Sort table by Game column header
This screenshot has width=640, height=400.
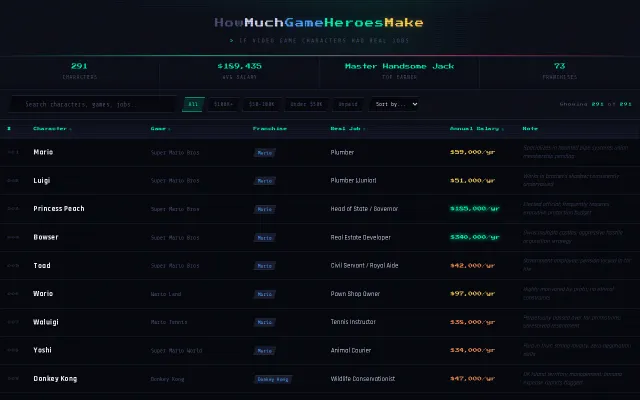(160, 129)
